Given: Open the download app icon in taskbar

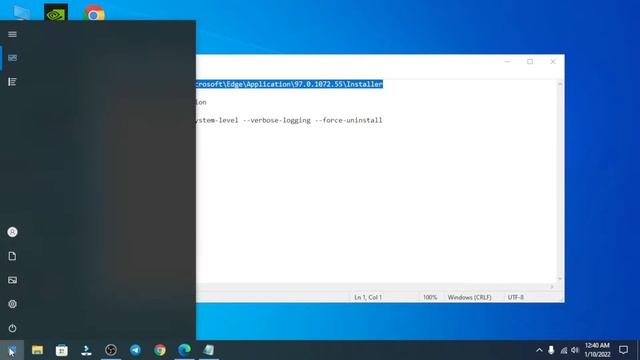Looking at the screenshot, I should click(86, 350).
